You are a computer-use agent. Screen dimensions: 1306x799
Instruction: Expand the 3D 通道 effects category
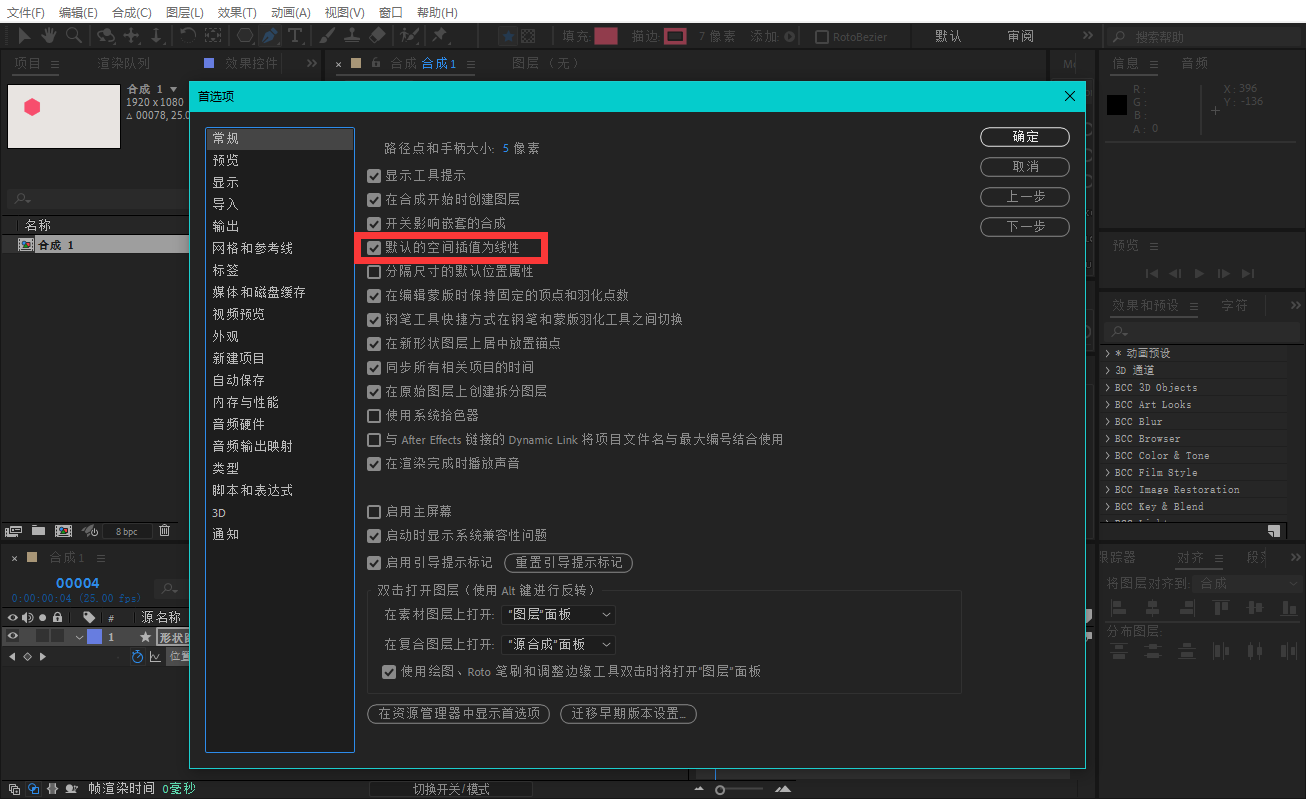(x=1108, y=370)
